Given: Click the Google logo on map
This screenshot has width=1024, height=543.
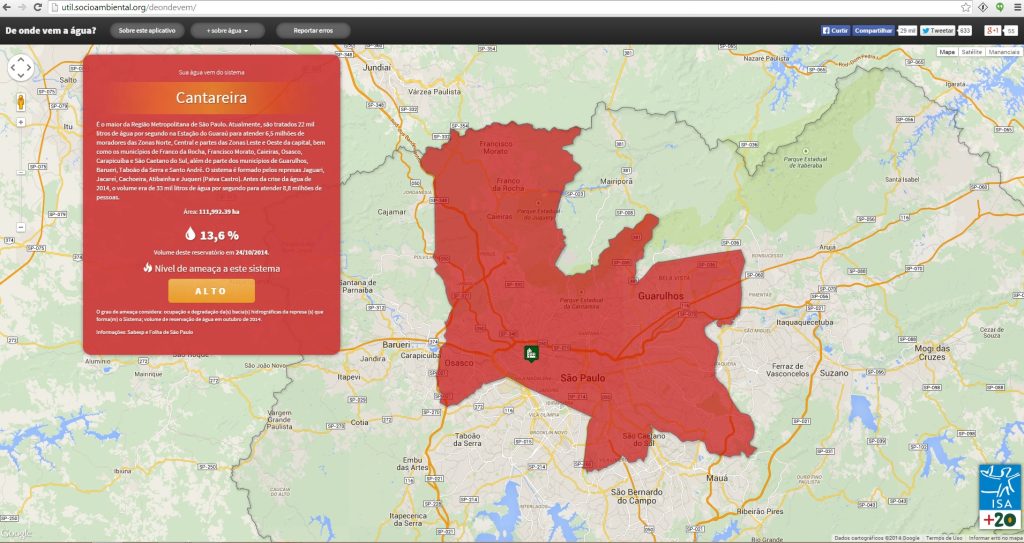Looking at the screenshot, I should (x=16, y=534).
